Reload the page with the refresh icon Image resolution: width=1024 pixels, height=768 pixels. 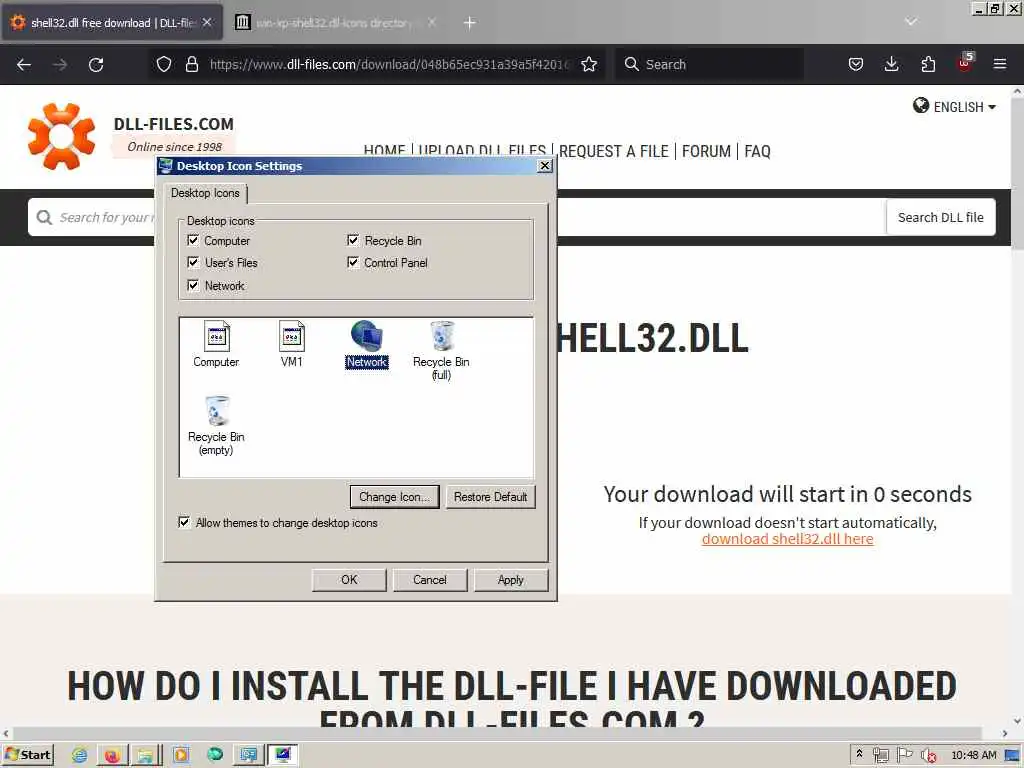[x=96, y=65]
